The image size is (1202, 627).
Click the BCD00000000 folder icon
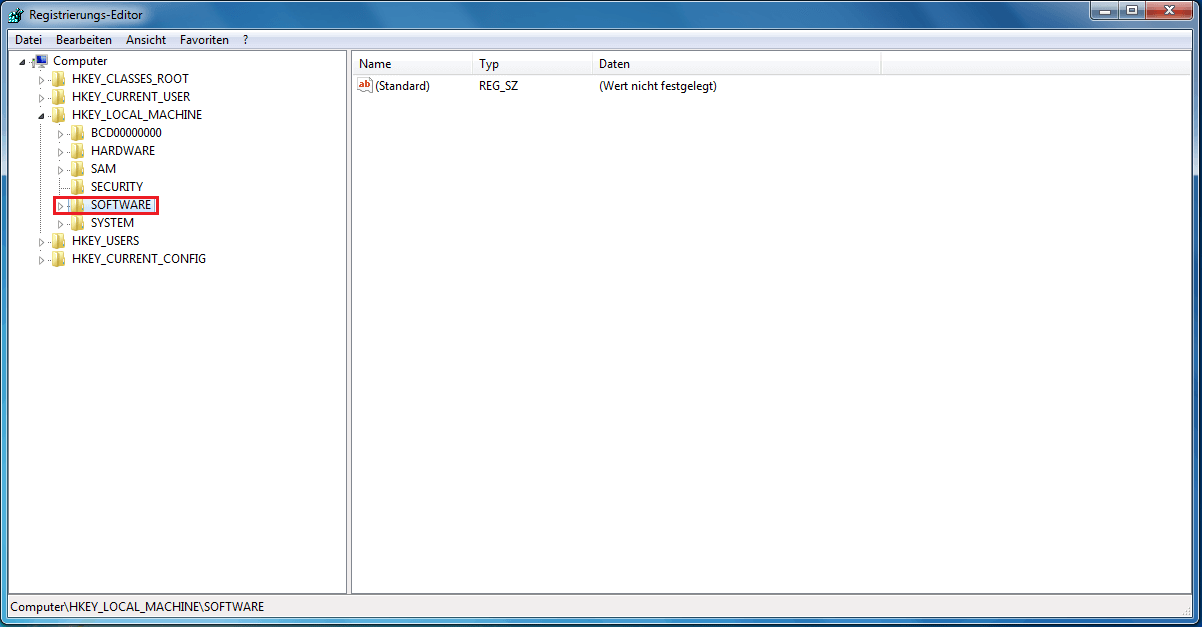pyautogui.click(x=78, y=133)
